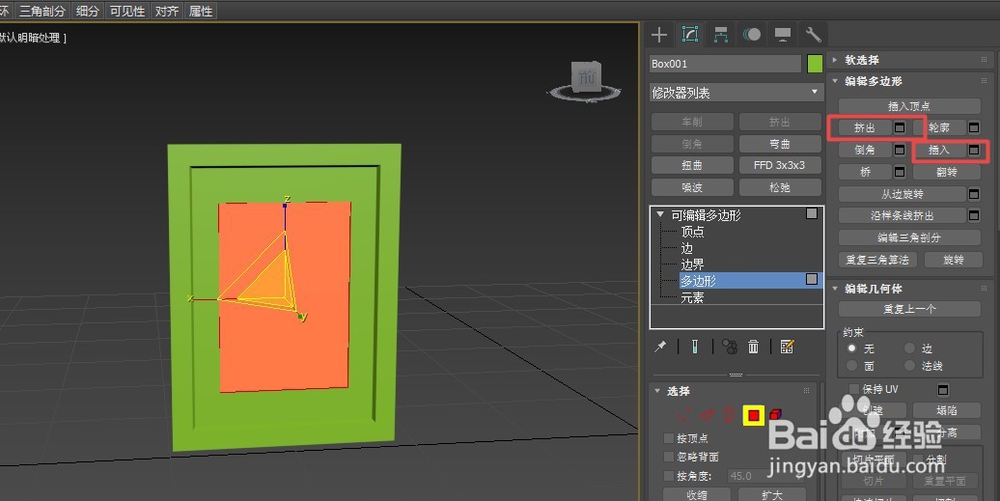Screen dimensions: 1000x501
Task: Click the green object color swatch
Action: click(x=814, y=64)
